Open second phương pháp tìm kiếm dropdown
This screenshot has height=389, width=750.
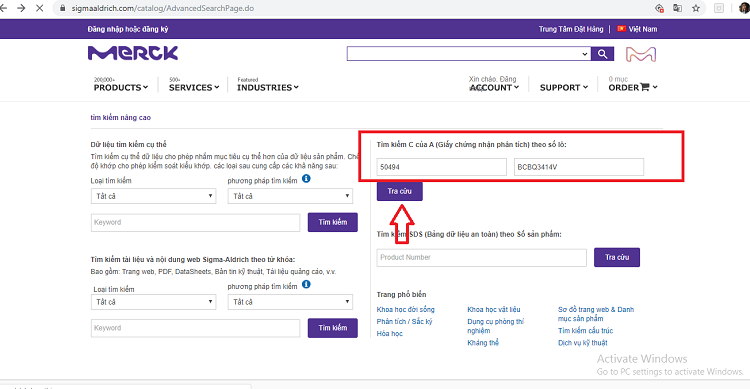(x=290, y=302)
